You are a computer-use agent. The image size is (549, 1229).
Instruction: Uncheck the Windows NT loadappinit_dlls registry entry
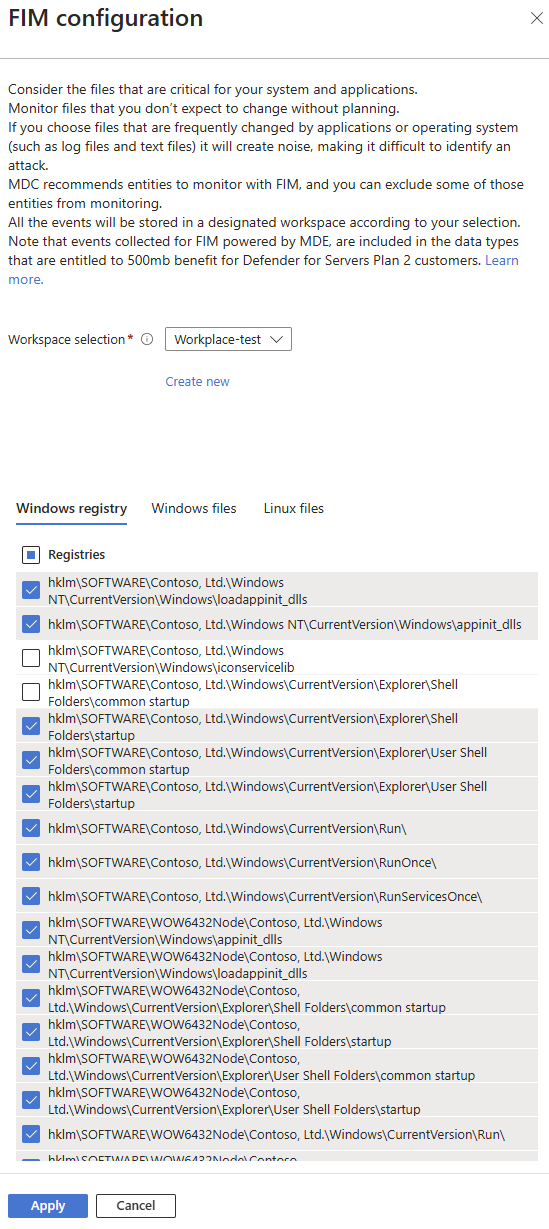click(30, 591)
